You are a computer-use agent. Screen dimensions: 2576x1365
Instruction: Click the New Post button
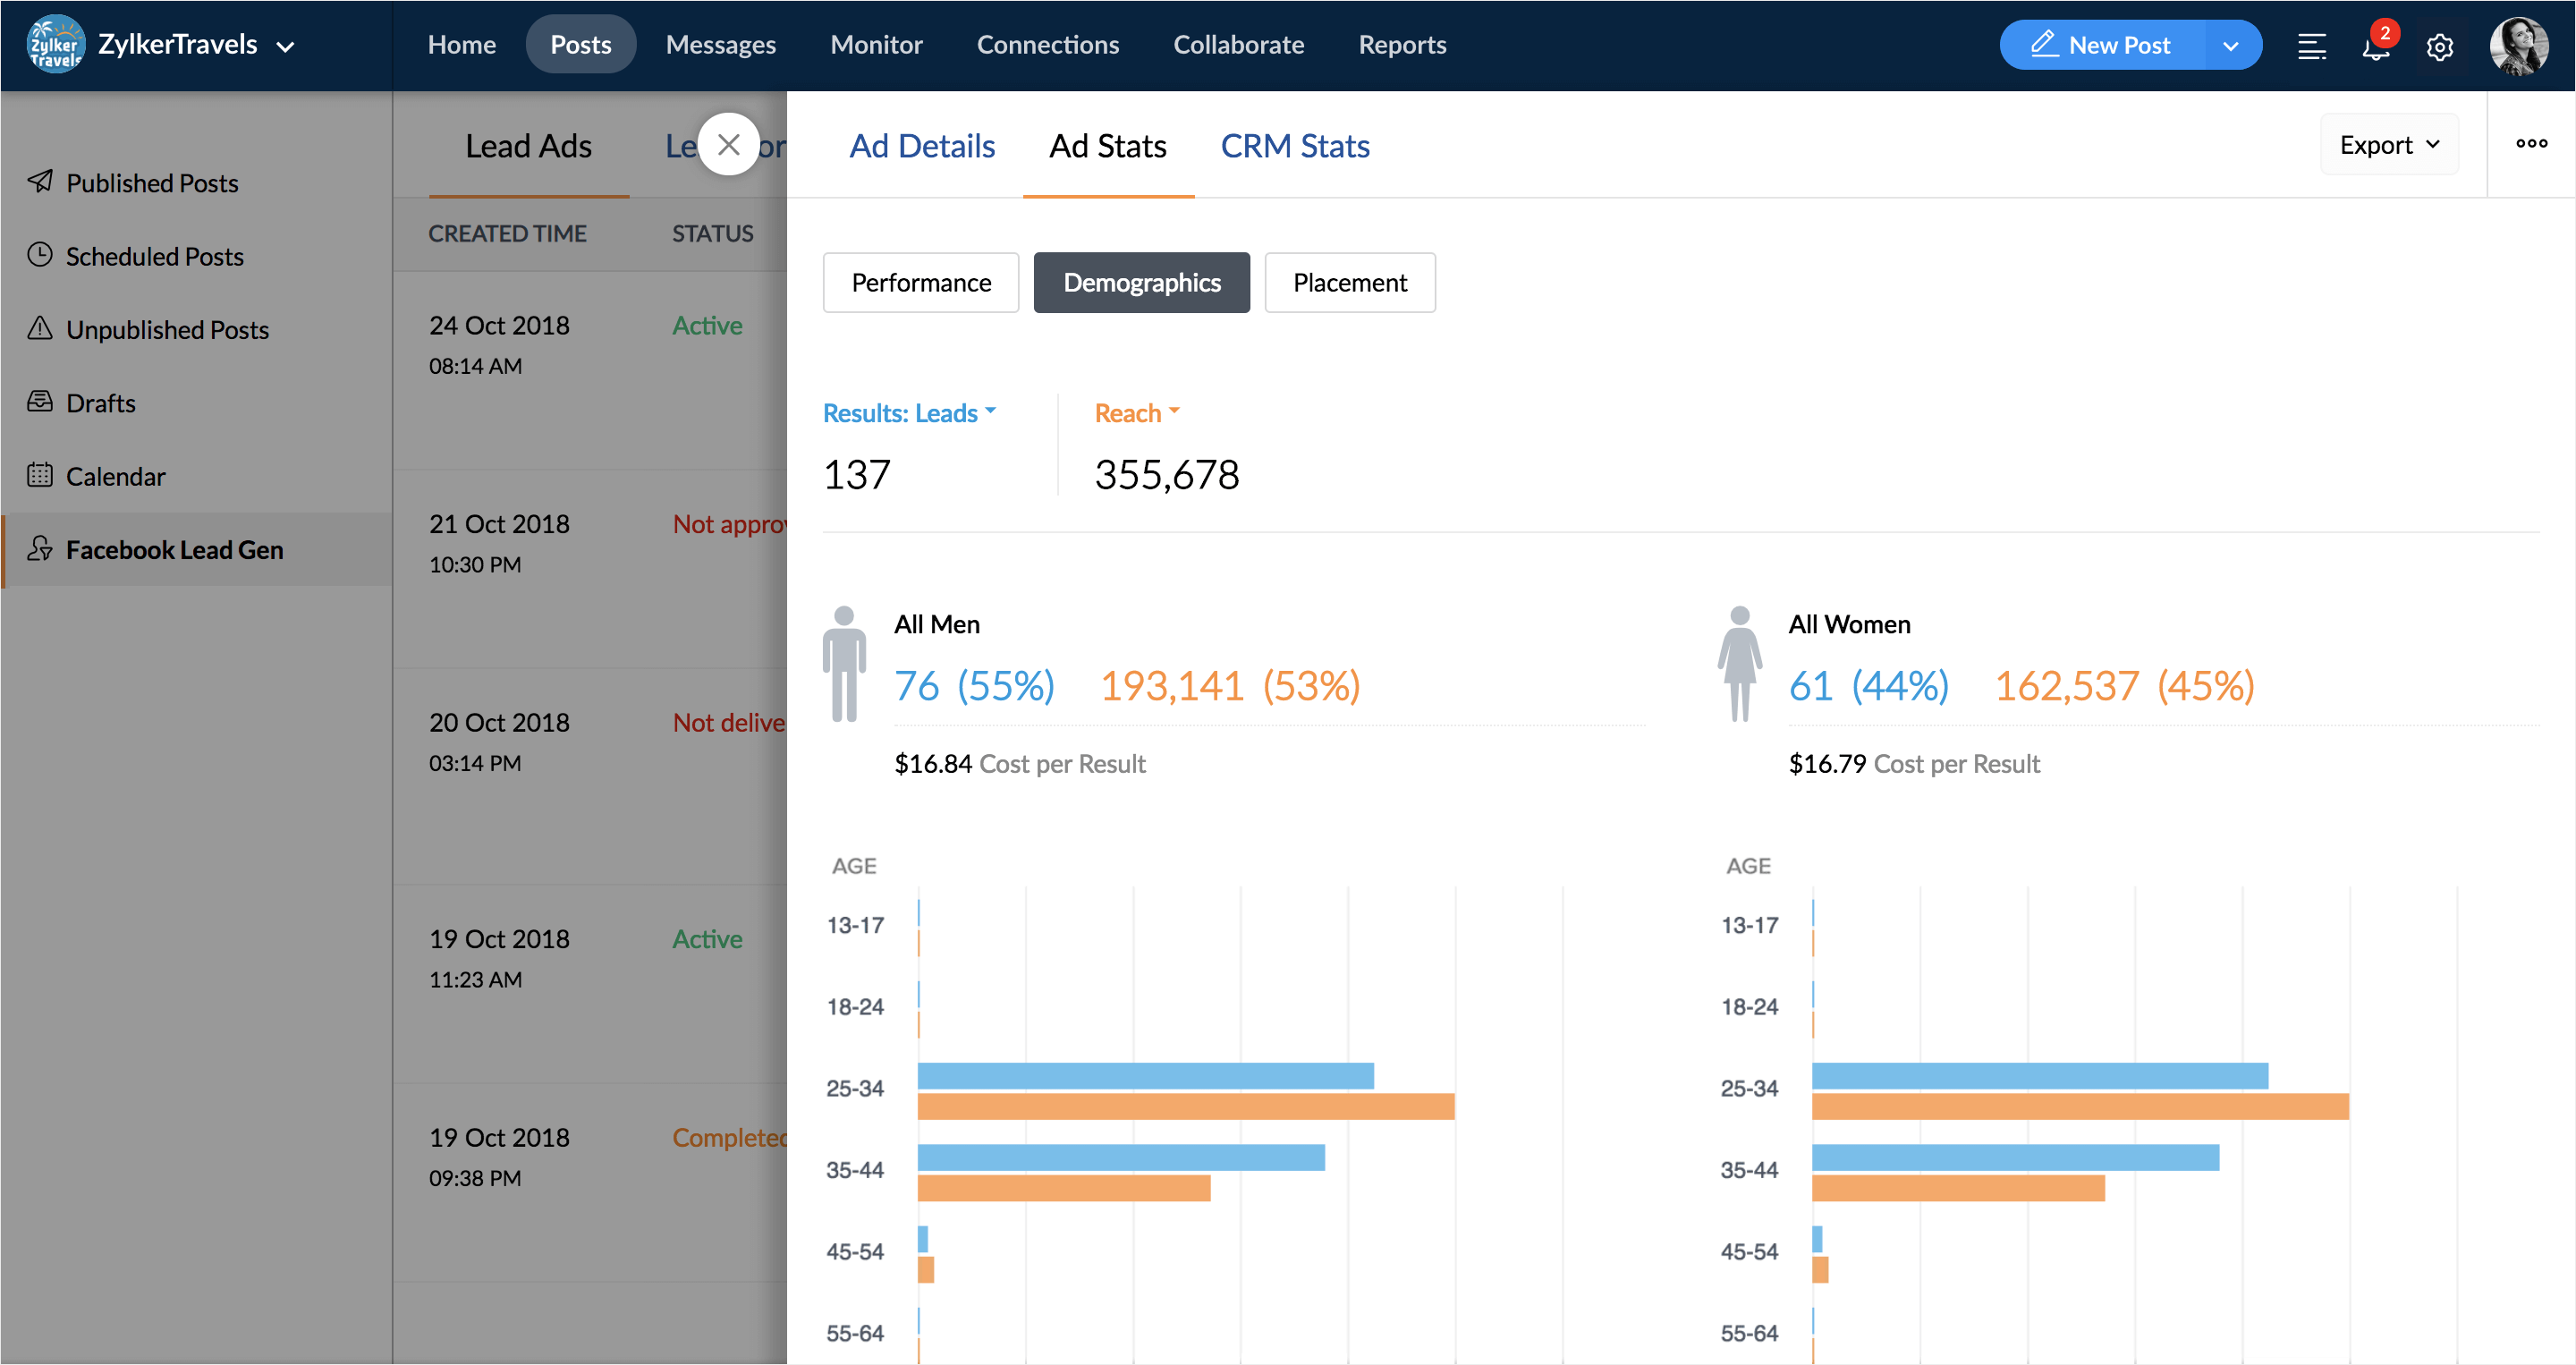tap(2102, 45)
